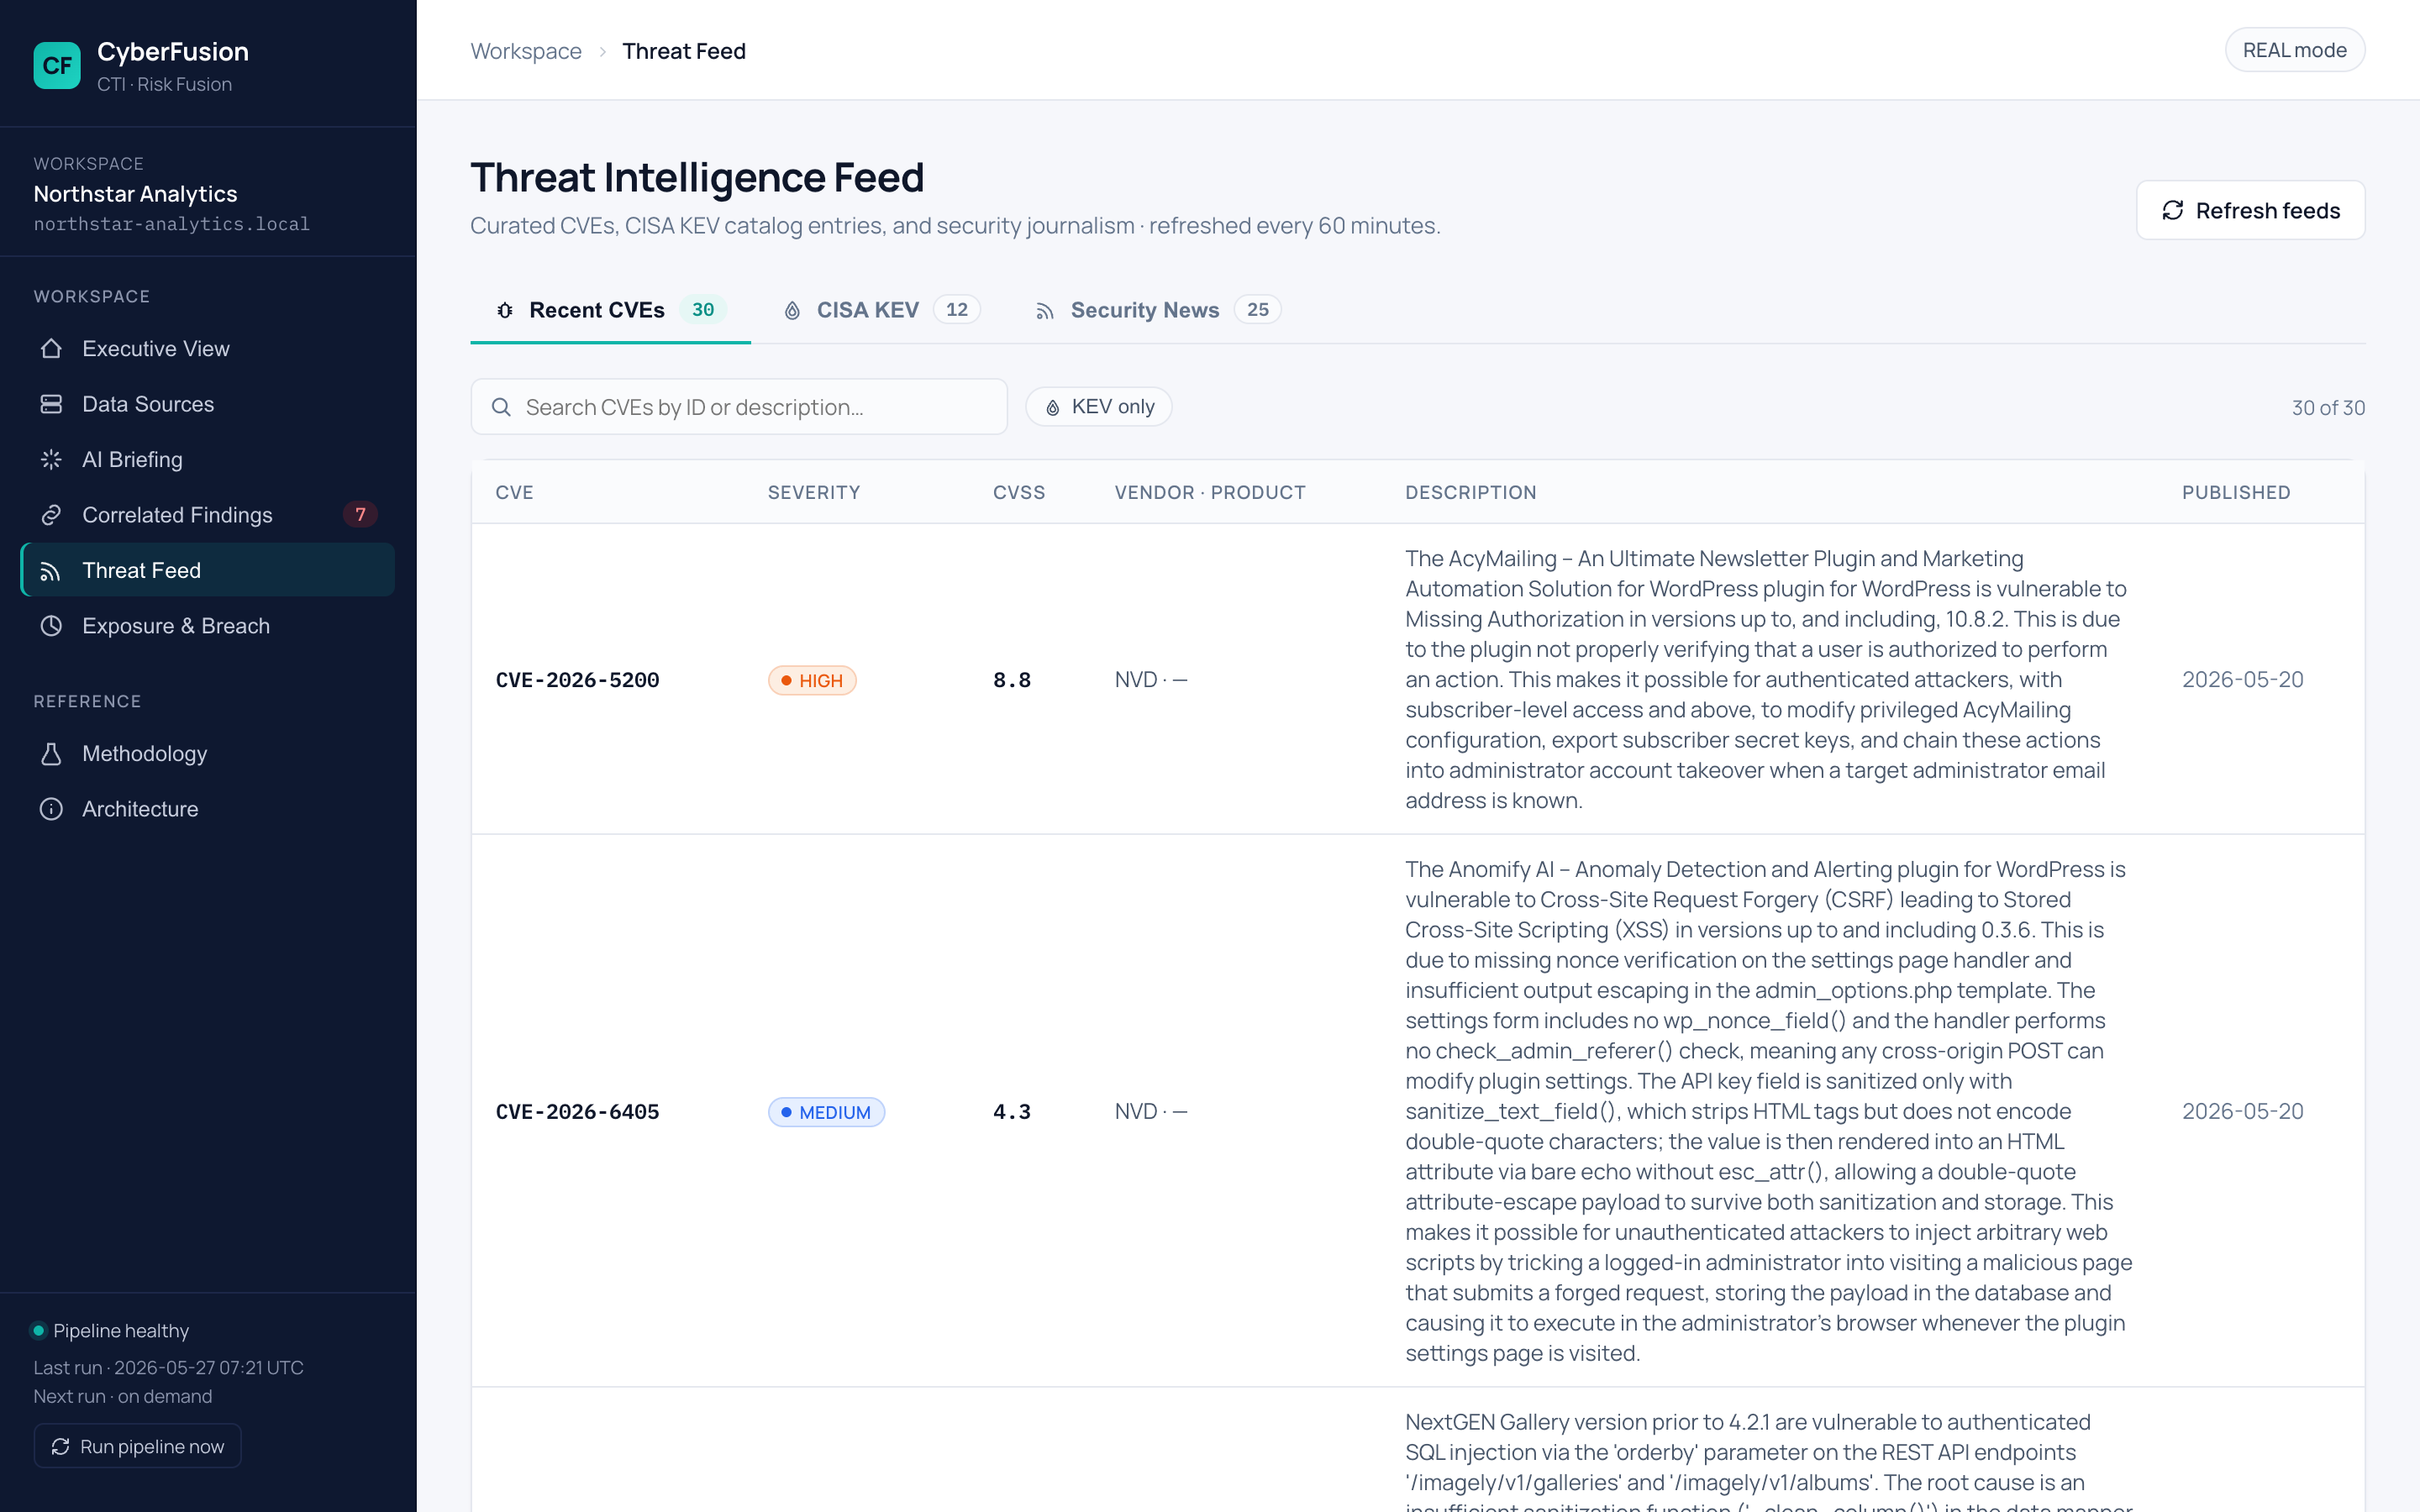Click the RSS icon on Security News tab

click(1045, 311)
